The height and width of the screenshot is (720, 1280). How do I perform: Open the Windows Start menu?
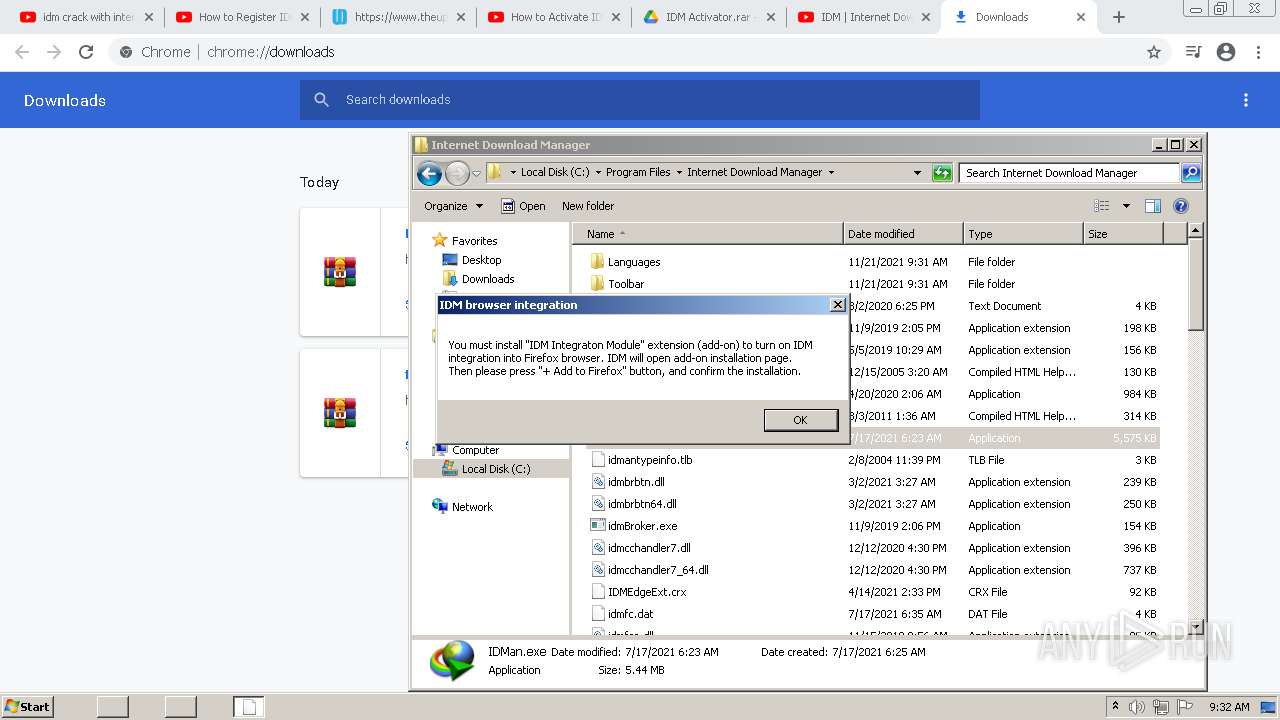click(27, 706)
